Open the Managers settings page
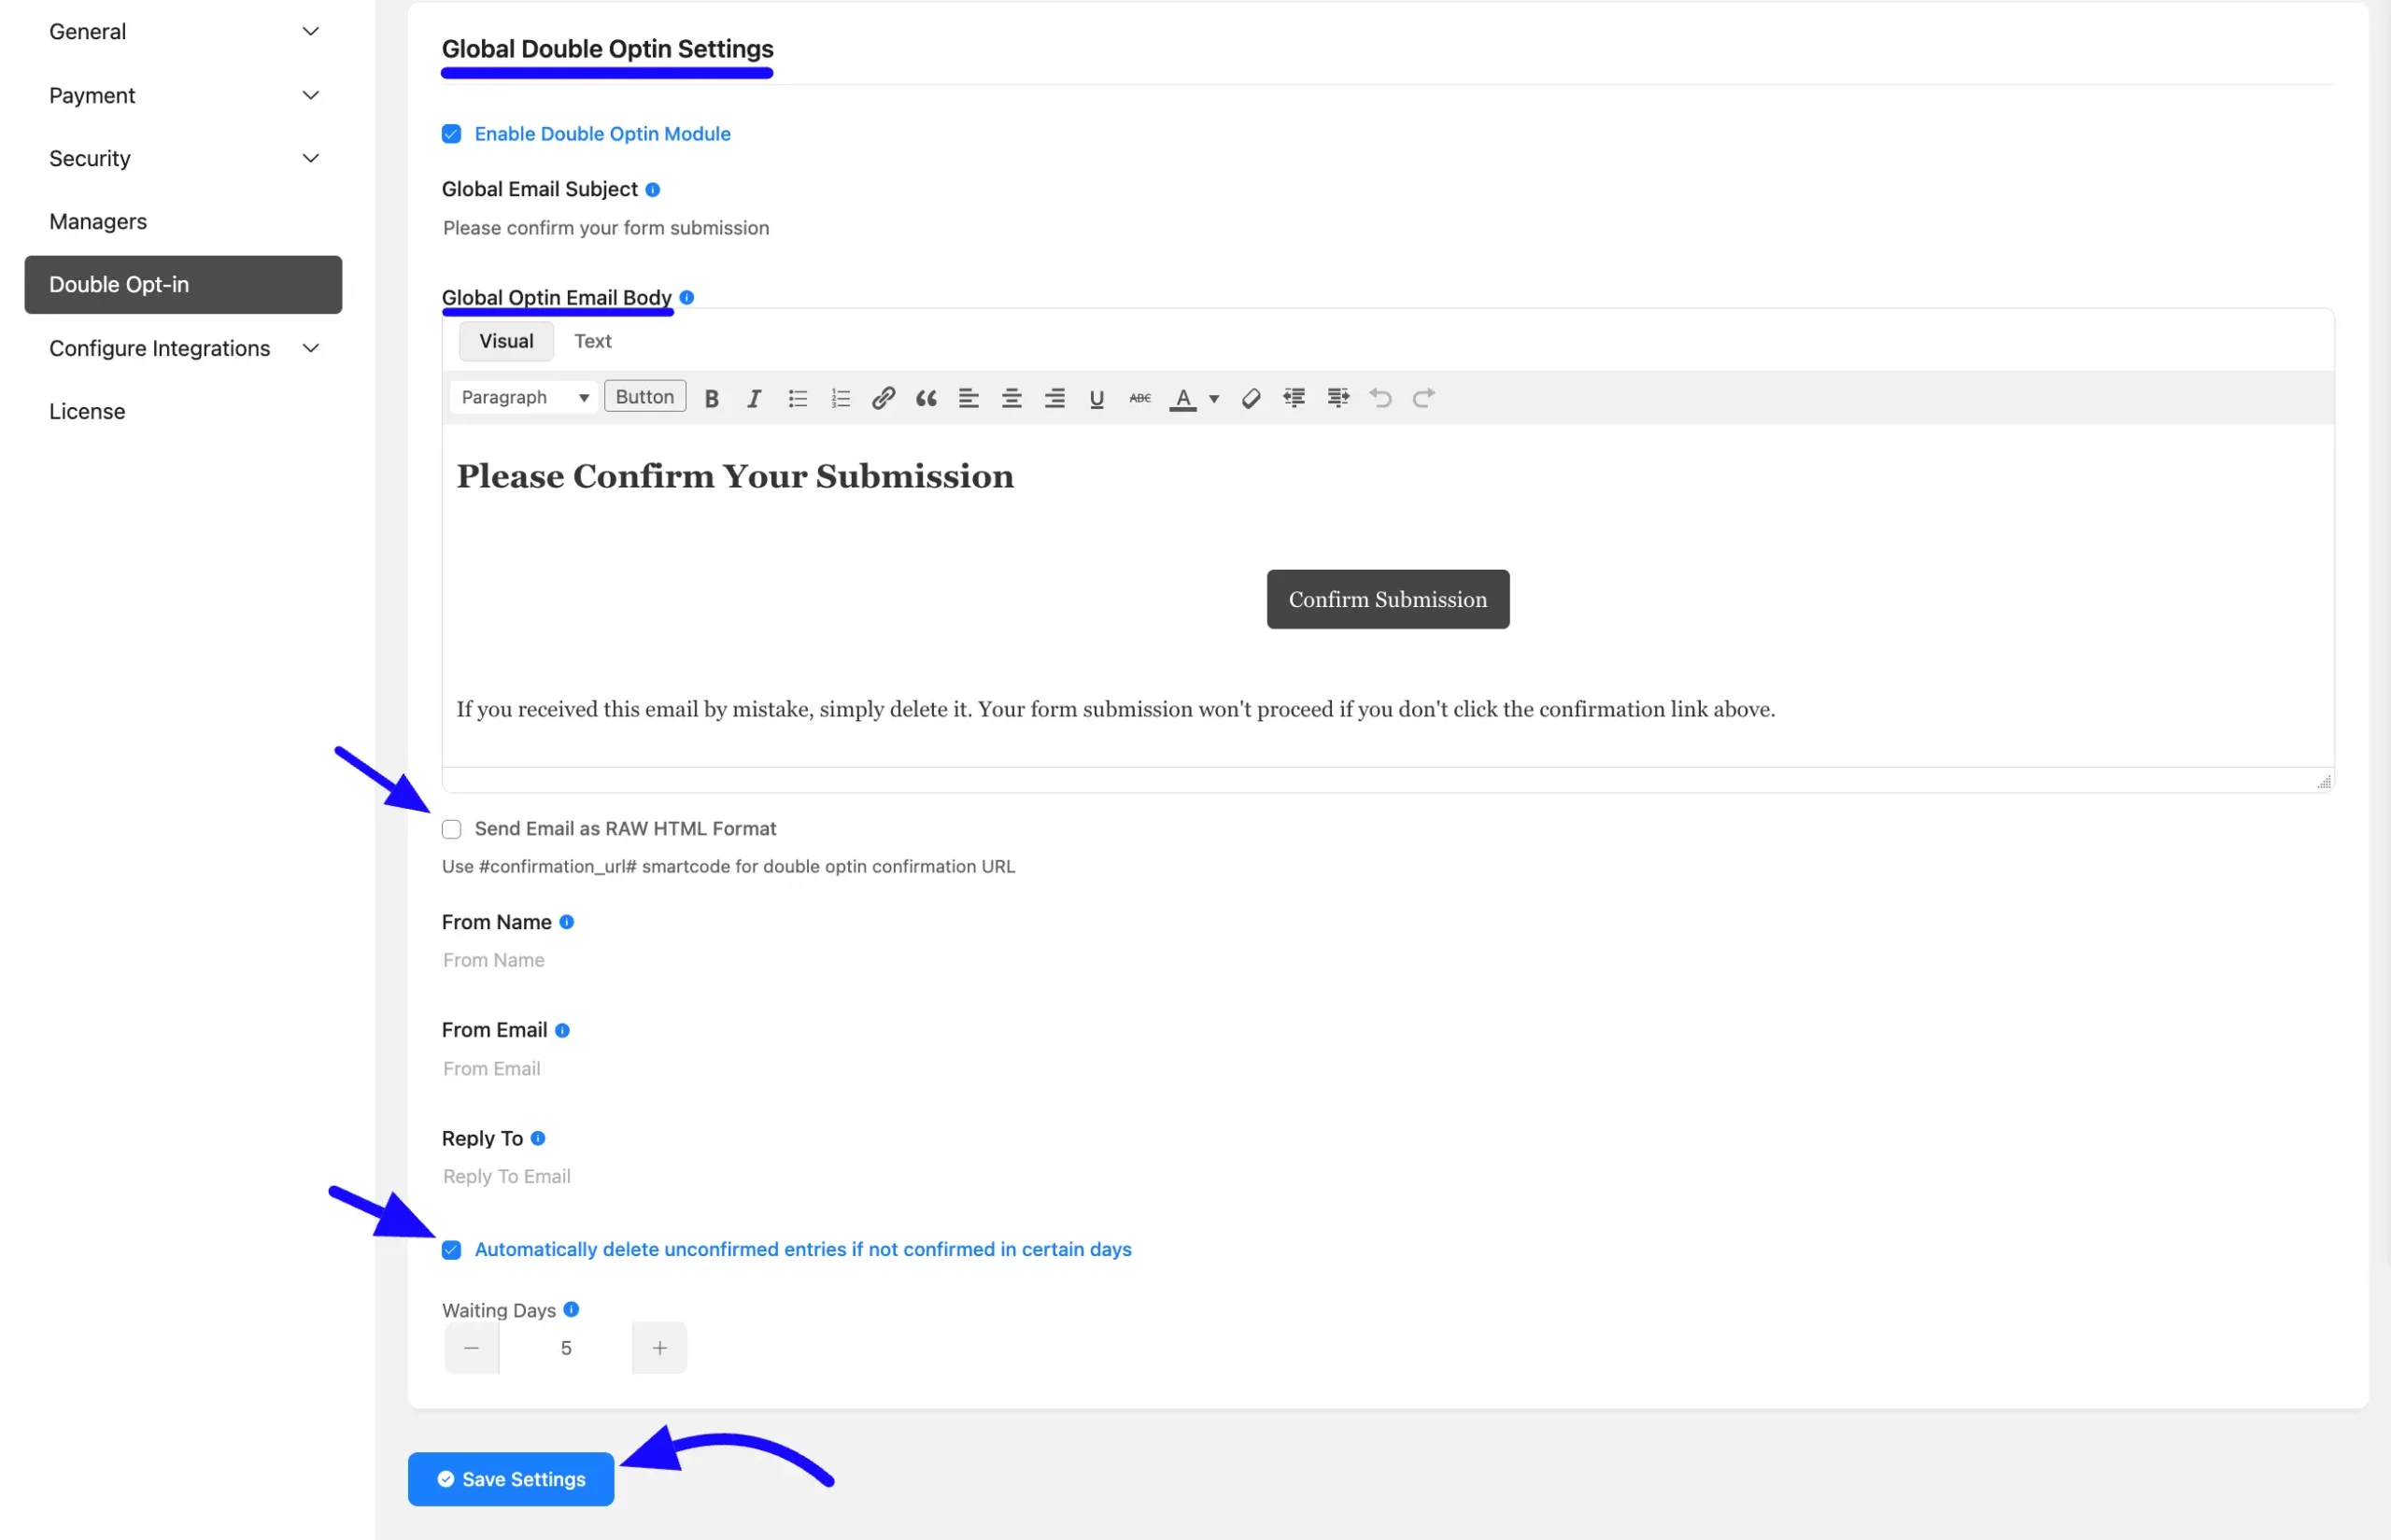The image size is (2391, 1540). point(98,221)
